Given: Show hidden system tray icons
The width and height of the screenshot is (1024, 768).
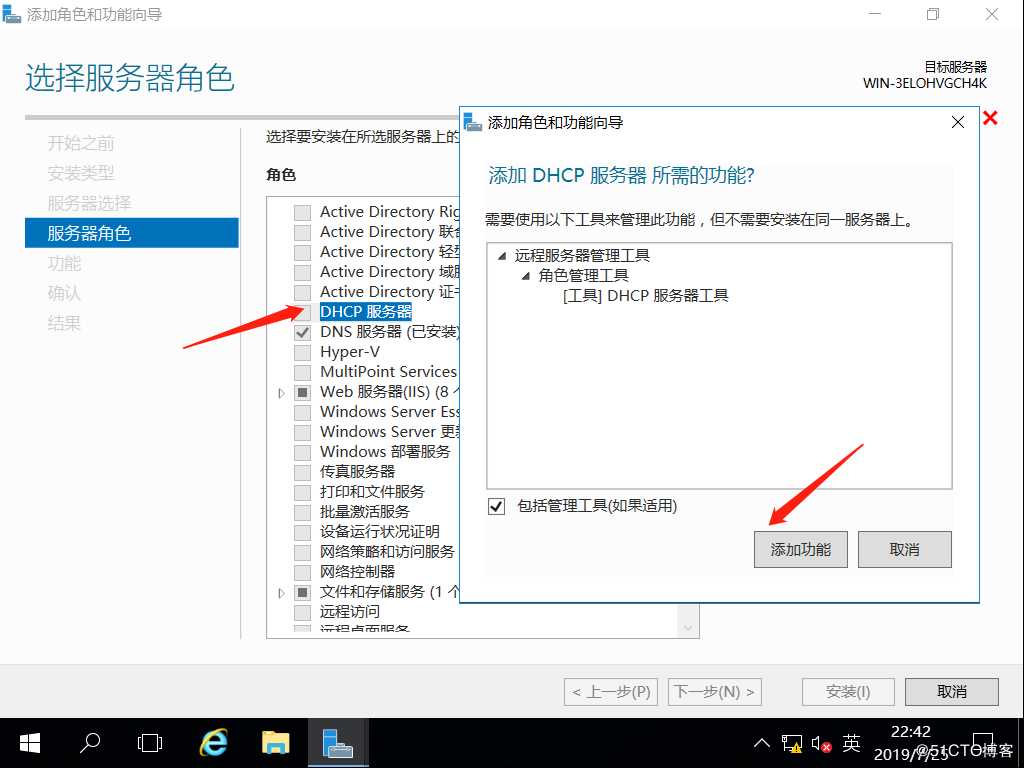Looking at the screenshot, I should coord(761,743).
